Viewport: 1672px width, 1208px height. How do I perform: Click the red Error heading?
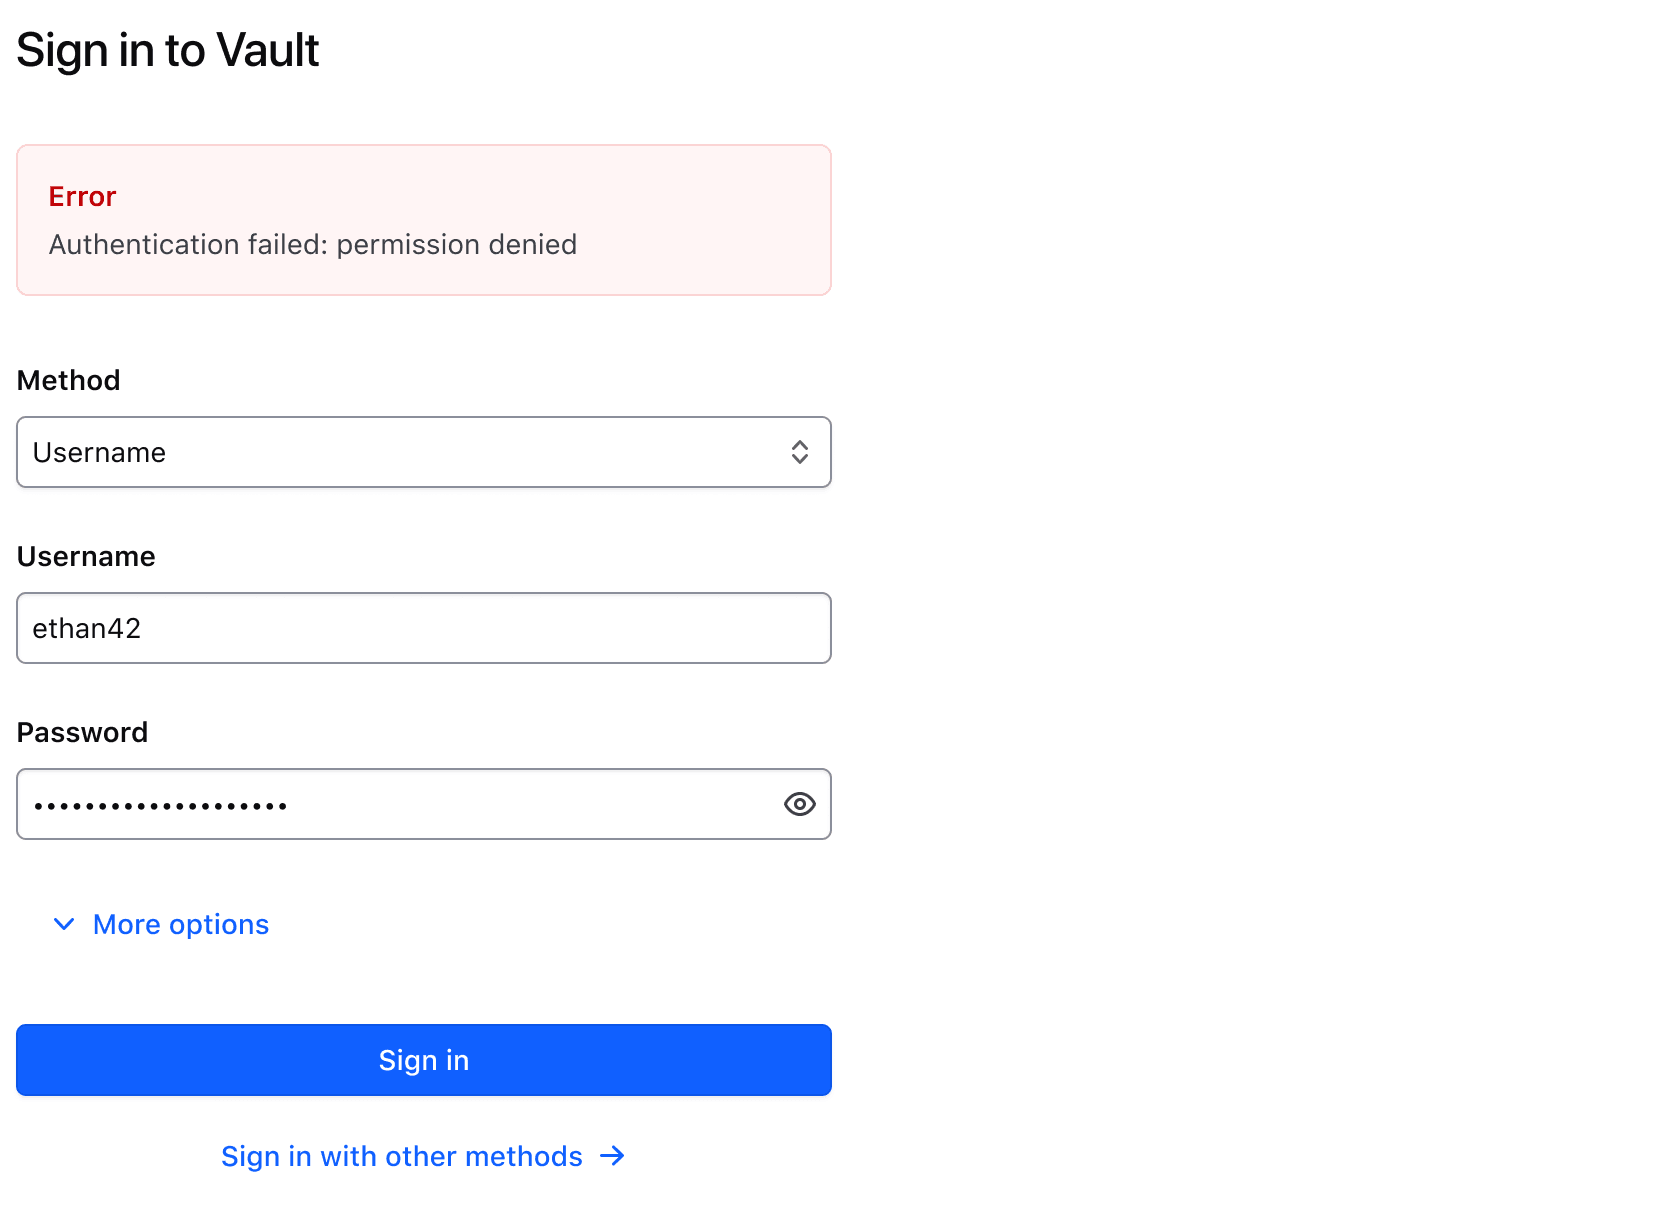[82, 196]
